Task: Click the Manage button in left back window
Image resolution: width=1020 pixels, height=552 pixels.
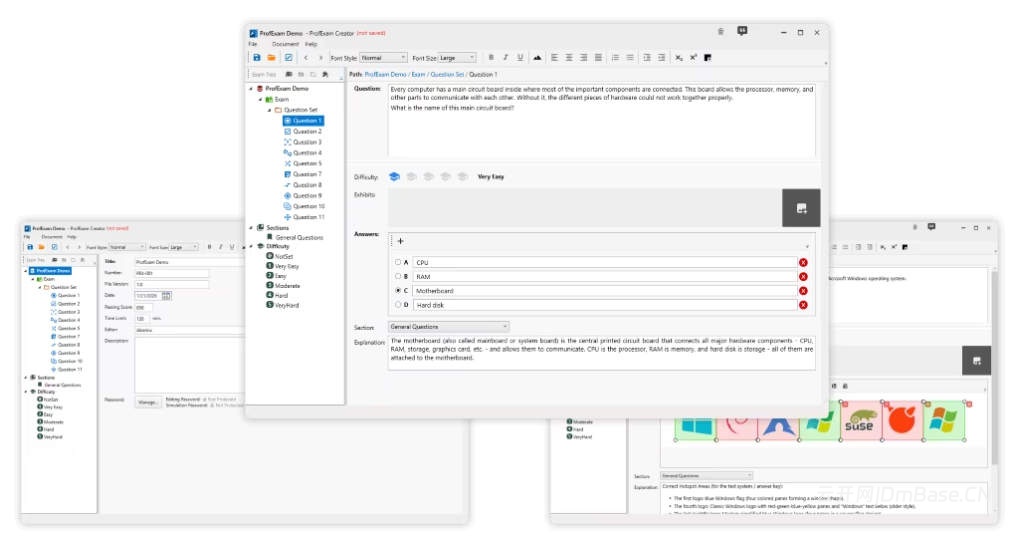Action: pyautogui.click(x=148, y=402)
